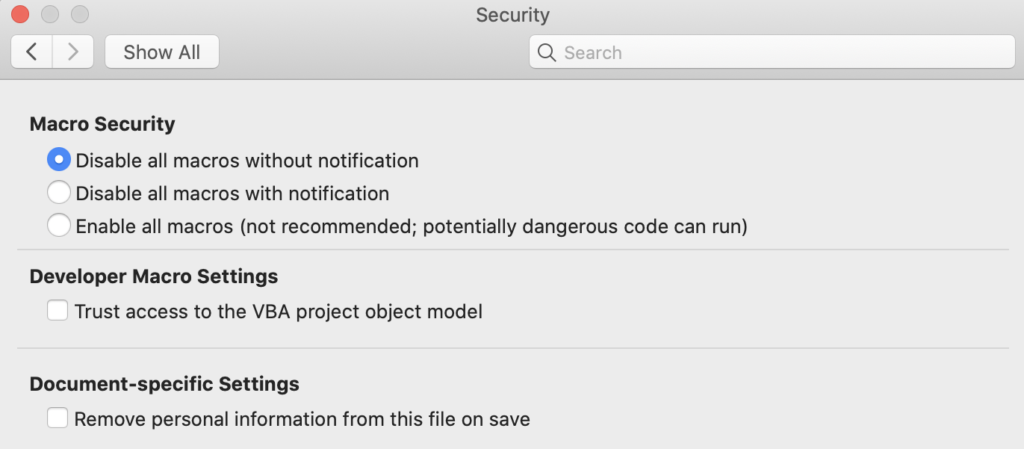
Task: Tick Remove personal information on save checkbox
Action: point(57,418)
